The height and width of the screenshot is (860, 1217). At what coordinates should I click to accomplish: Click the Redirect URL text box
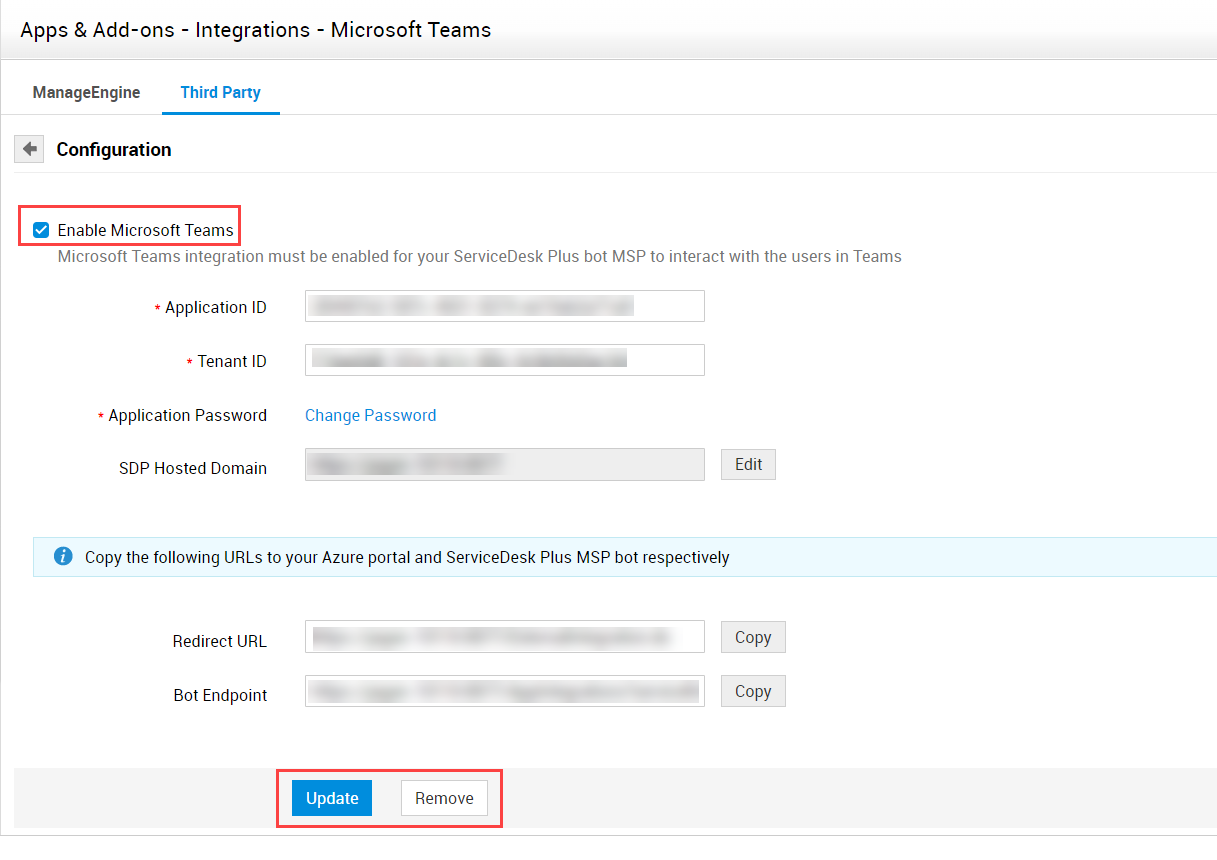click(x=504, y=637)
